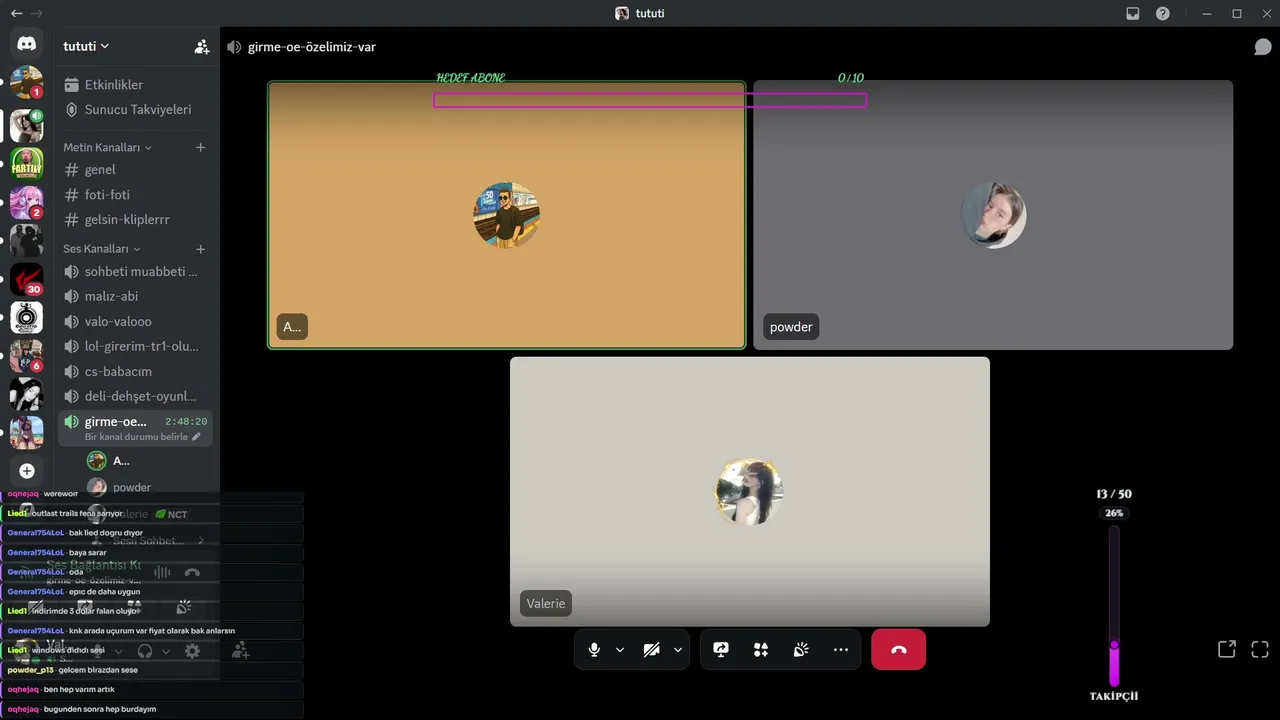Turn on your camera in call controls

pyautogui.click(x=652, y=650)
